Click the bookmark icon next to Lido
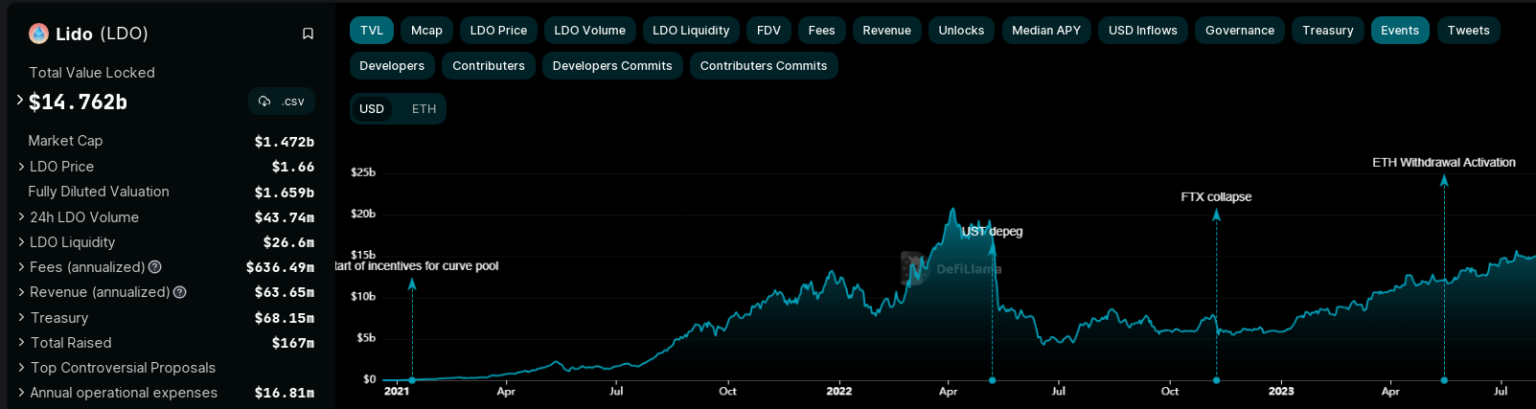The image size is (1536, 409). 308,33
